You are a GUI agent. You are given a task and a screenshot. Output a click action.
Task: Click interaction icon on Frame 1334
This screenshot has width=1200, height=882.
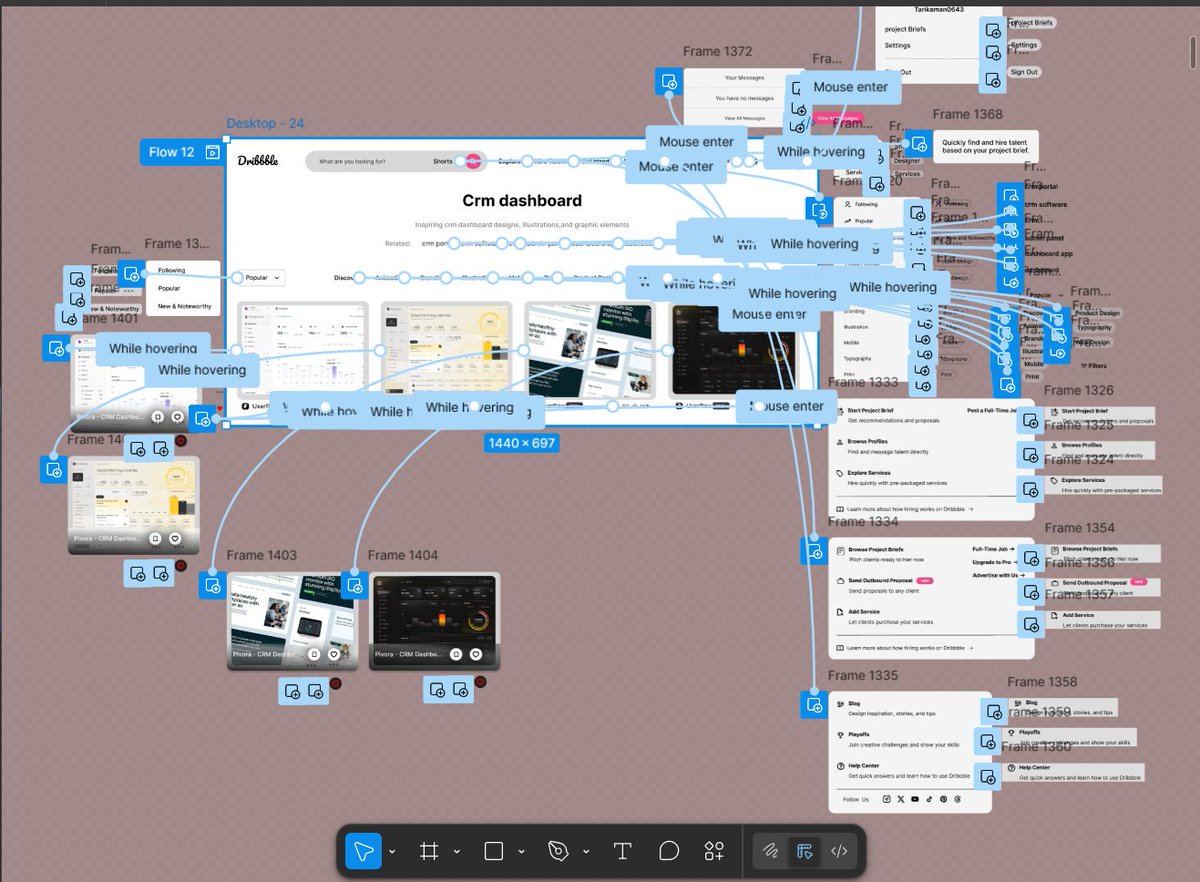pyautogui.click(x=813, y=549)
